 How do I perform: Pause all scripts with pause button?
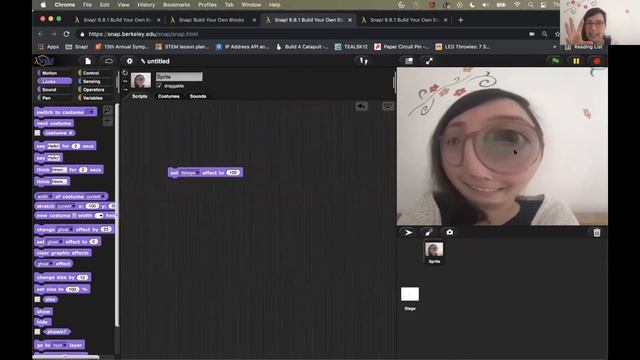[x=576, y=61]
